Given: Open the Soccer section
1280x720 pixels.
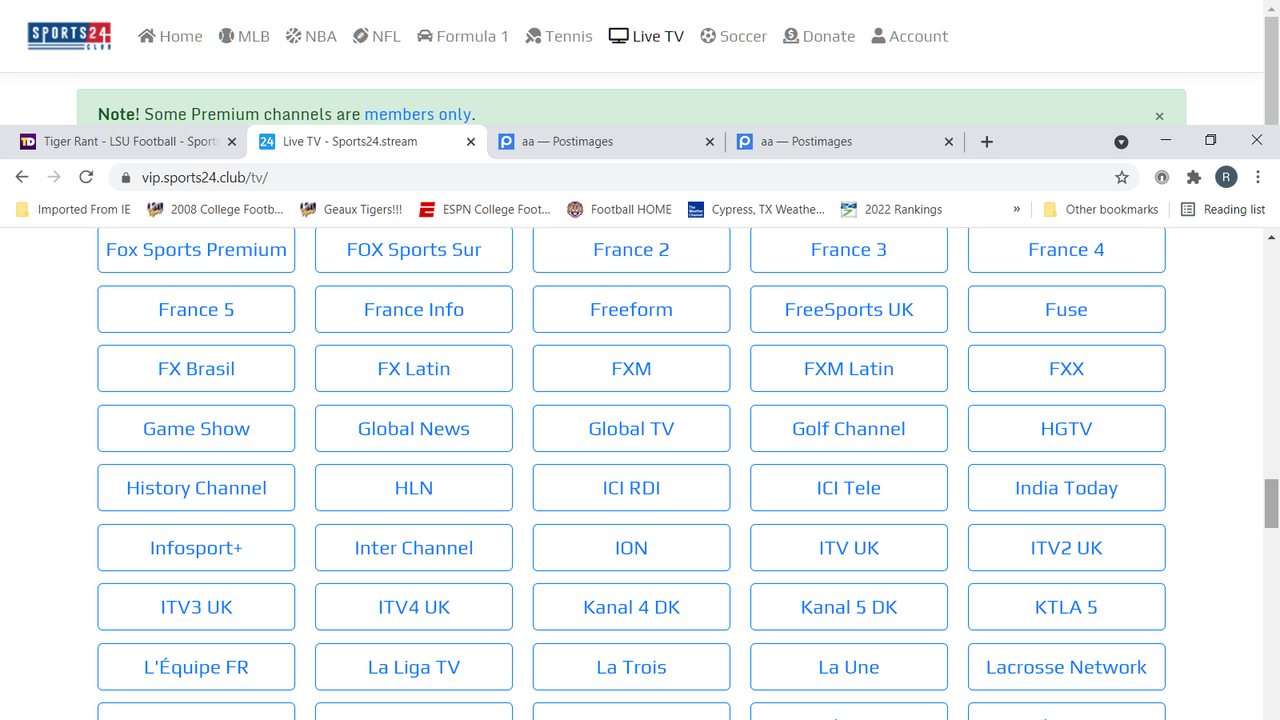Looking at the screenshot, I should (x=734, y=36).
